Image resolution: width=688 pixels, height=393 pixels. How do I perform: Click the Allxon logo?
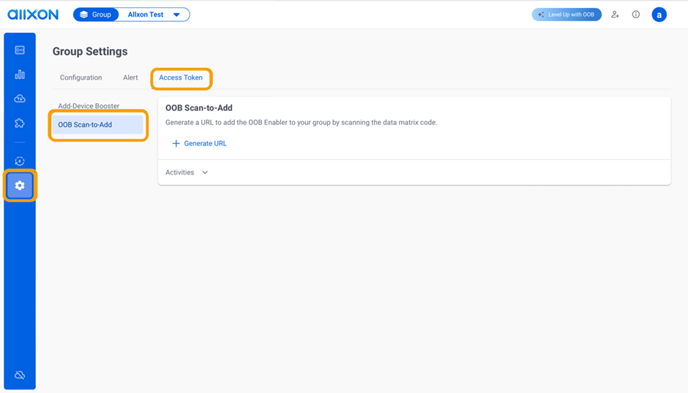(x=33, y=14)
